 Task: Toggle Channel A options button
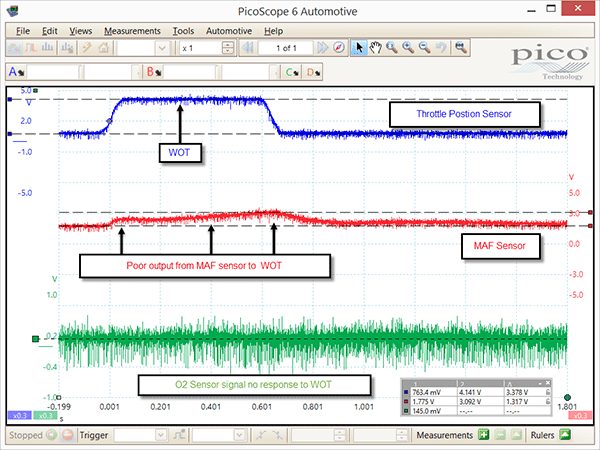[x=16, y=72]
